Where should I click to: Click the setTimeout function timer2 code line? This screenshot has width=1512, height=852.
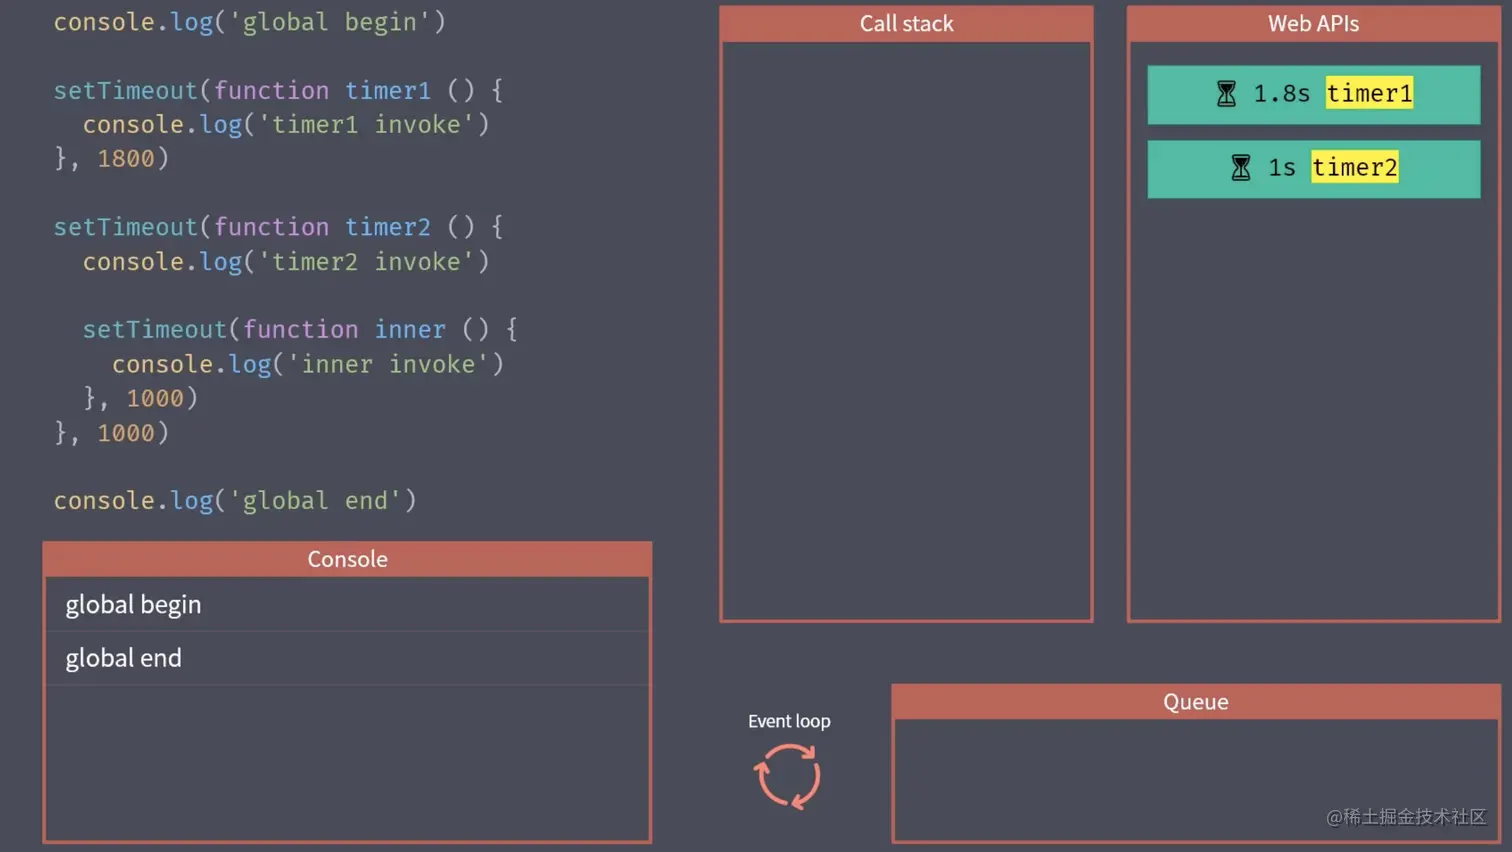tap(278, 227)
